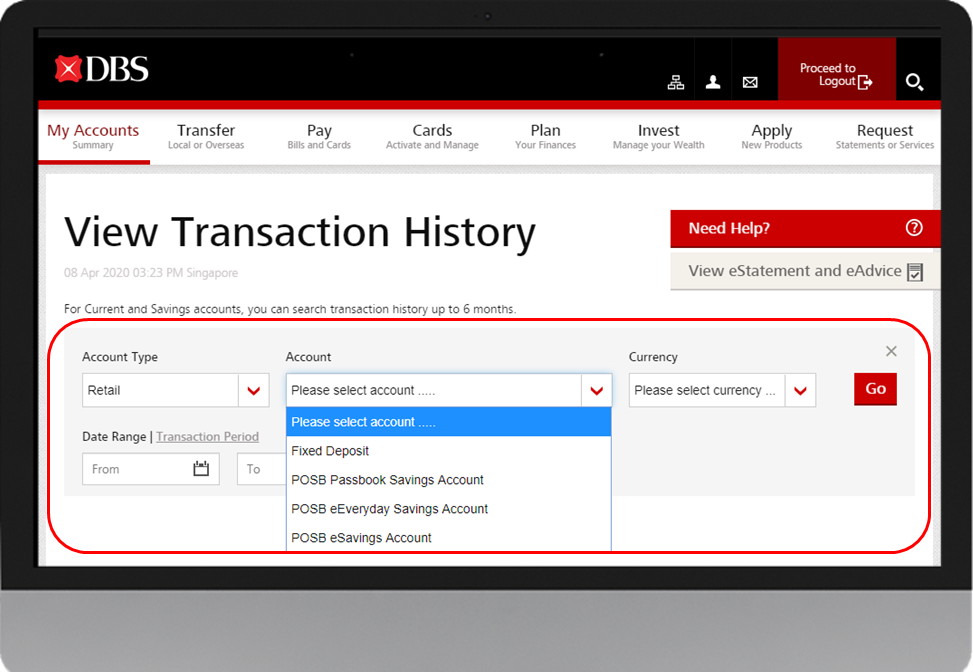Open the sitemap icon in header
This screenshot has width=973, height=672.
click(x=676, y=83)
